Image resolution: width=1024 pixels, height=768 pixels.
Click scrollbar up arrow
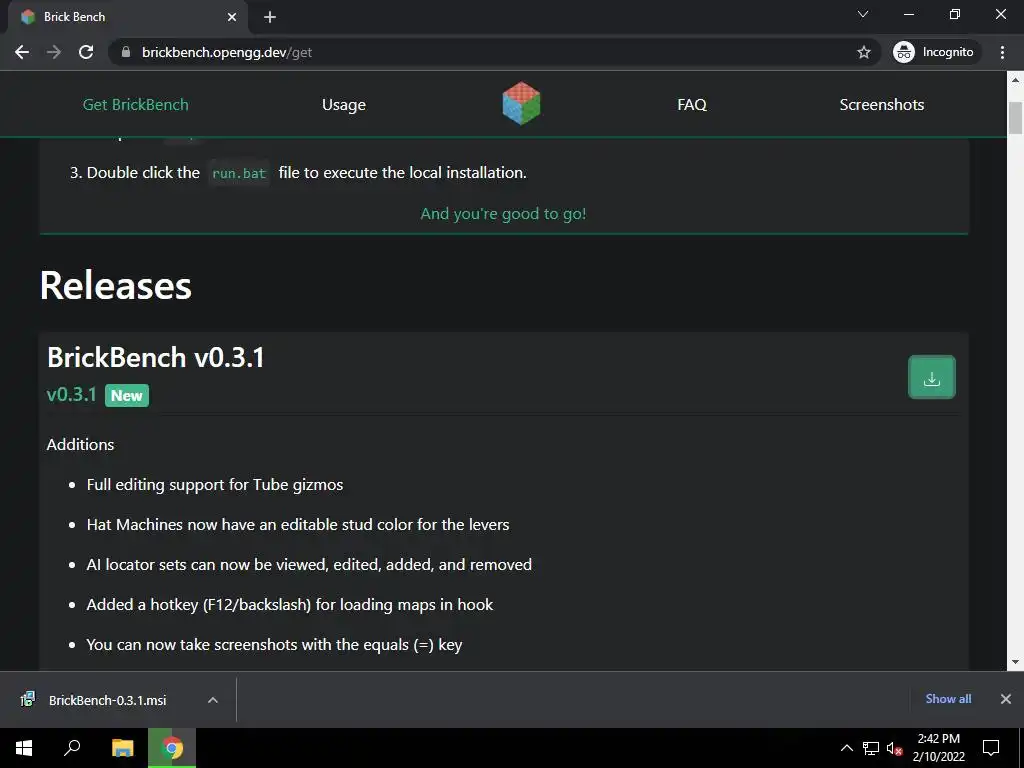click(1015, 80)
